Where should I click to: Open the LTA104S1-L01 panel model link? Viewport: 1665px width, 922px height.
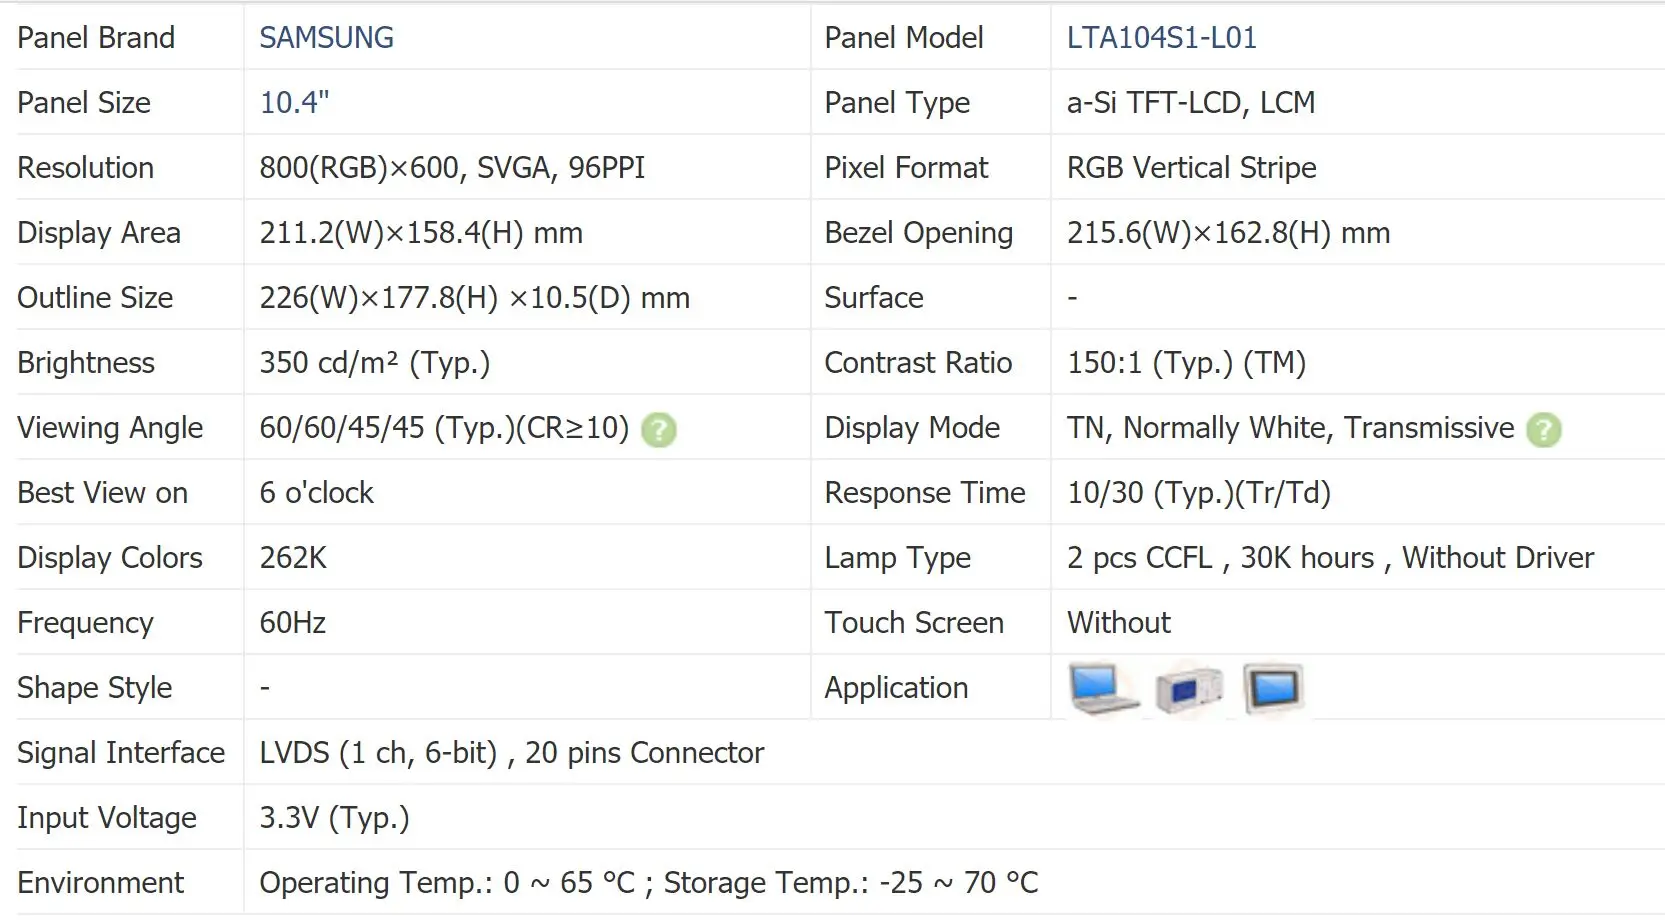[x=1161, y=38]
